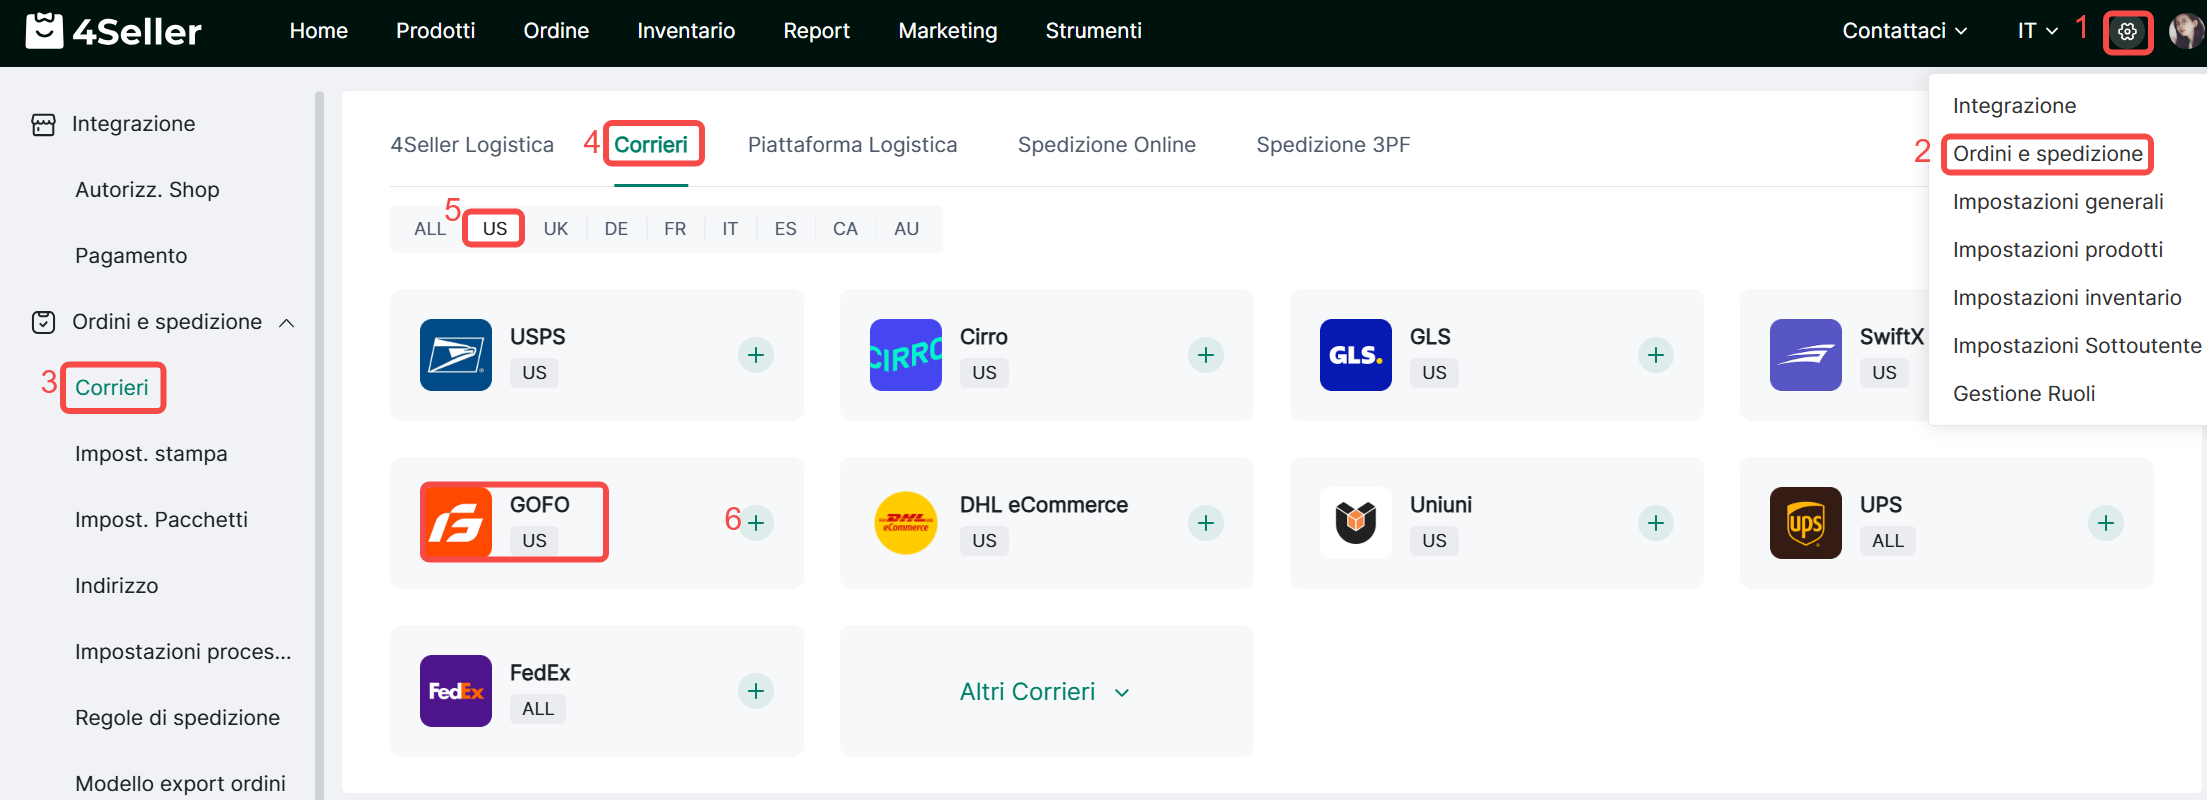Click the UPS shield logo
The width and height of the screenshot is (2207, 800).
pyautogui.click(x=1805, y=523)
